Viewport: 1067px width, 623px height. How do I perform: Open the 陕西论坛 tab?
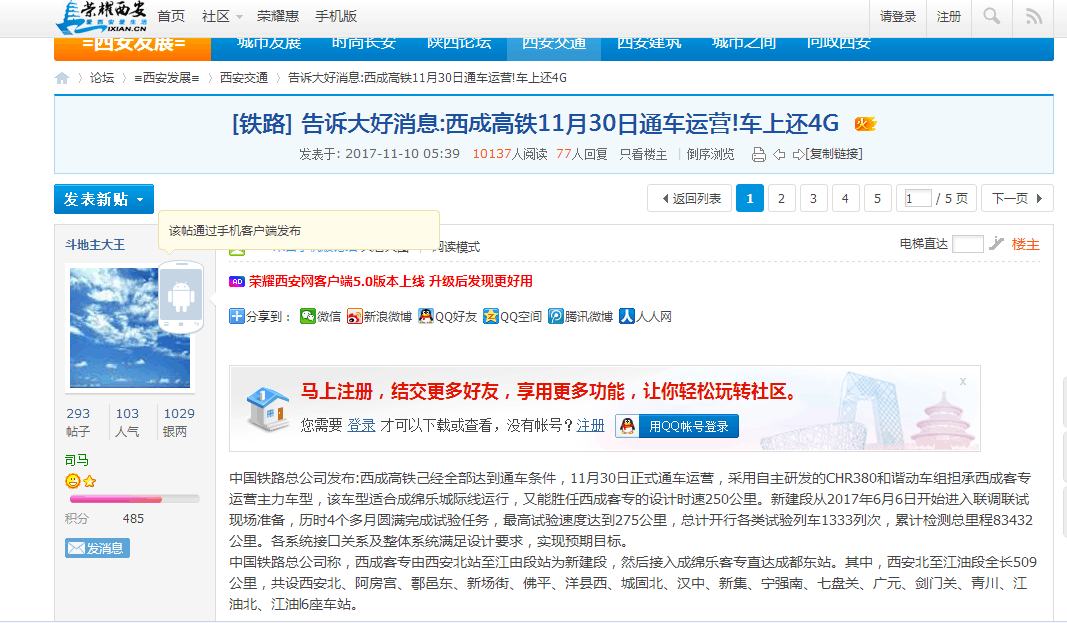(459, 43)
